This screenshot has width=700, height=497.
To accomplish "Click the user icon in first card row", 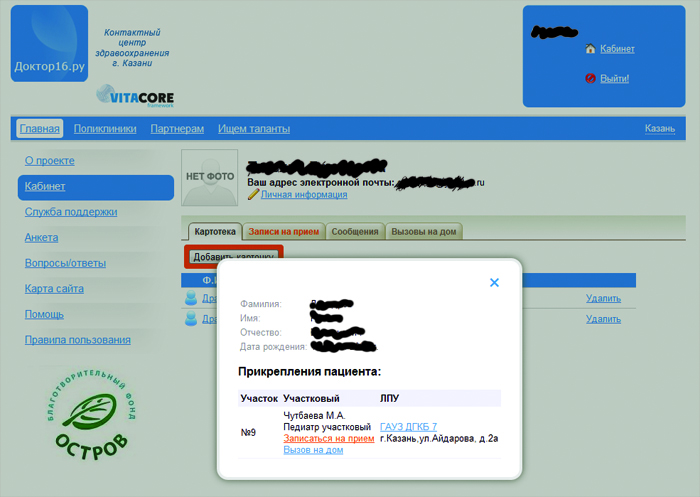I will click(x=191, y=298).
